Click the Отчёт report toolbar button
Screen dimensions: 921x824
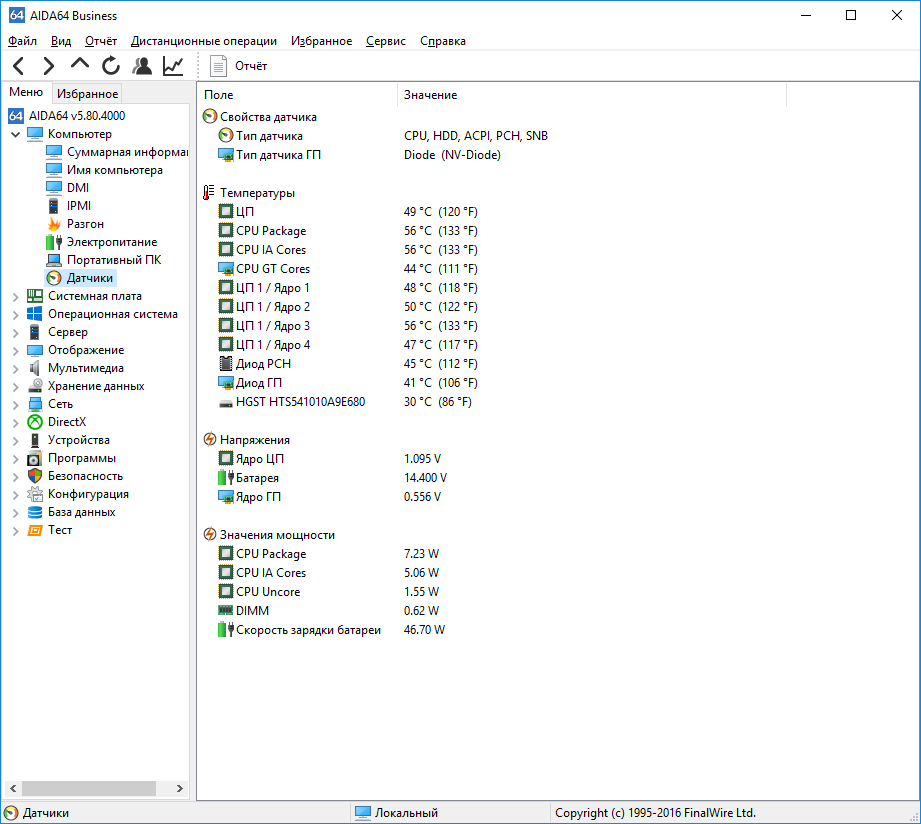tap(238, 66)
